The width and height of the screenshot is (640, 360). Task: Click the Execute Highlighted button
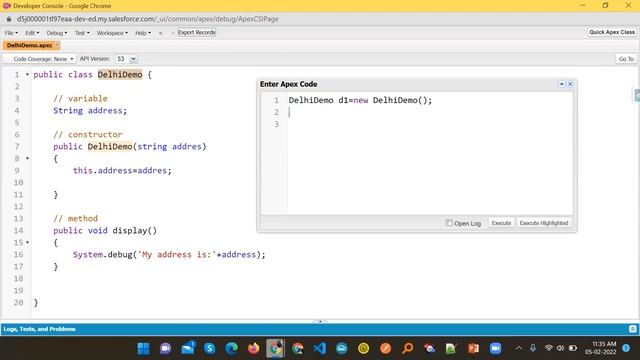click(544, 223)
